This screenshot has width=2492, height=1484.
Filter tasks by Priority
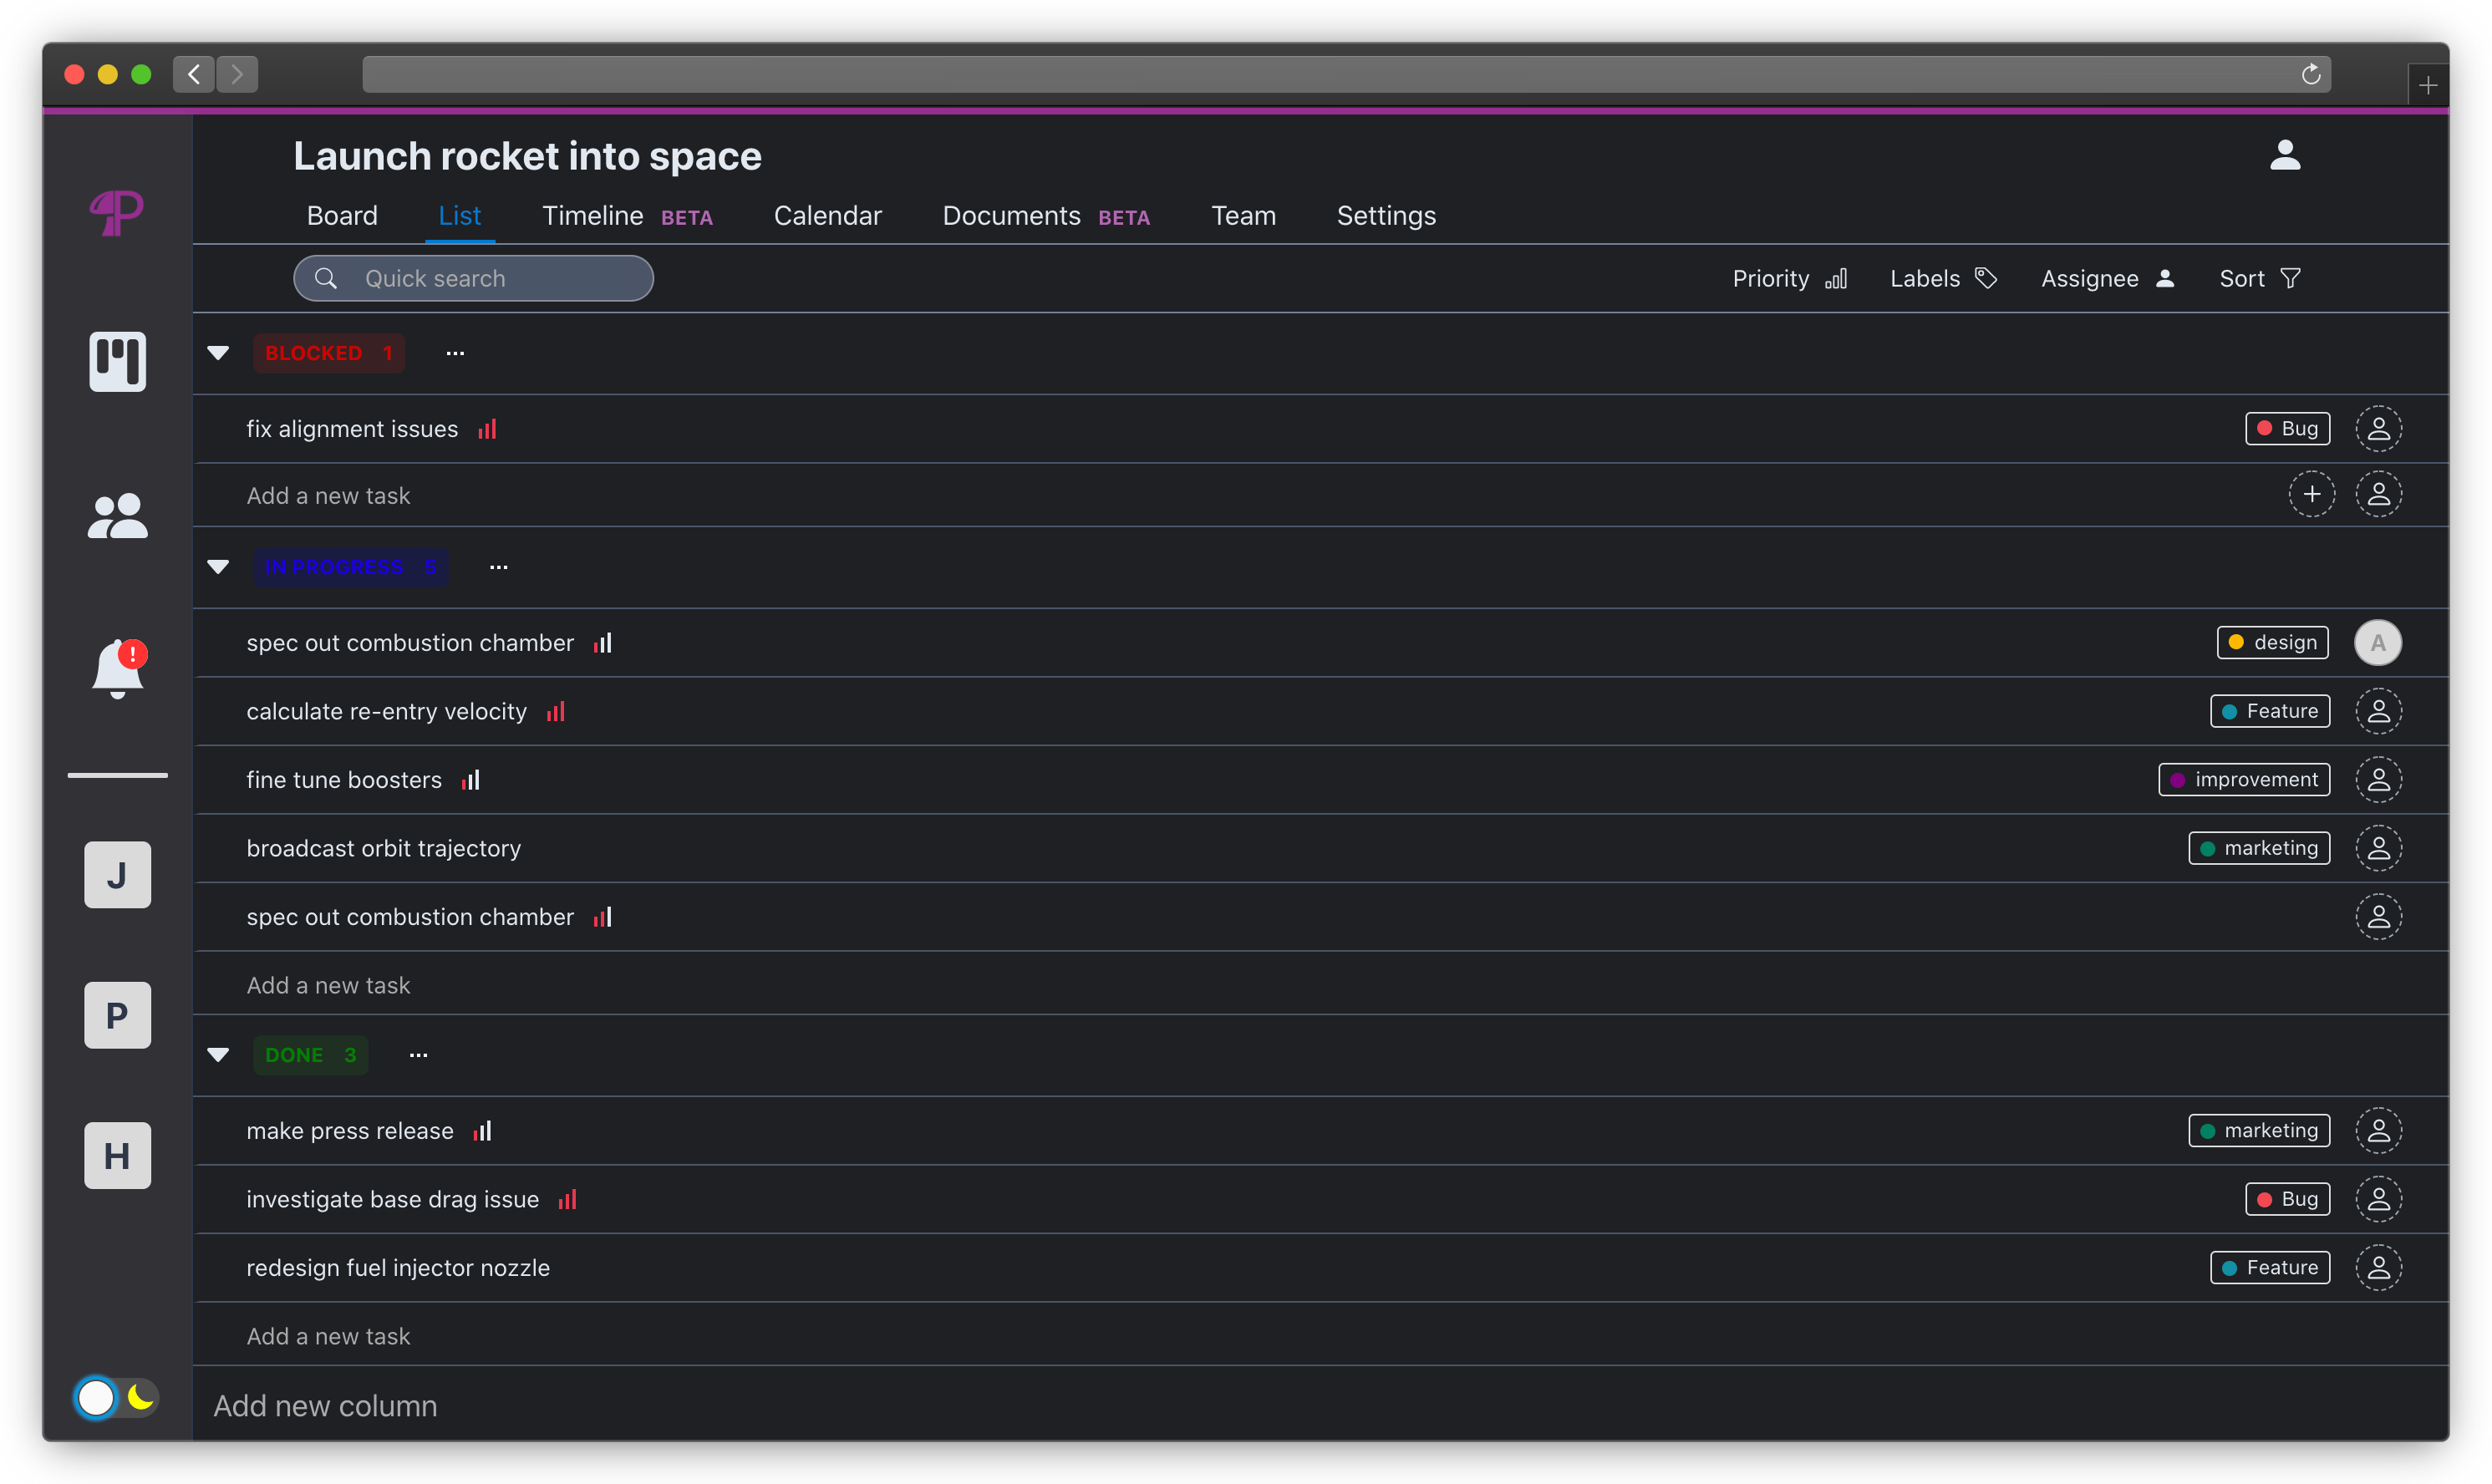(x=1788, y=278)
